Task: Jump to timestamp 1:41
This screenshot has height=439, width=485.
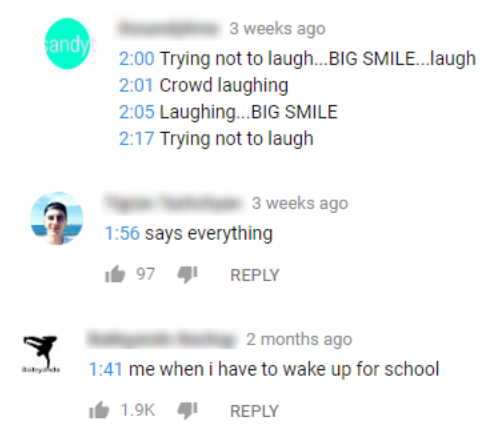Action: (106, 369)
